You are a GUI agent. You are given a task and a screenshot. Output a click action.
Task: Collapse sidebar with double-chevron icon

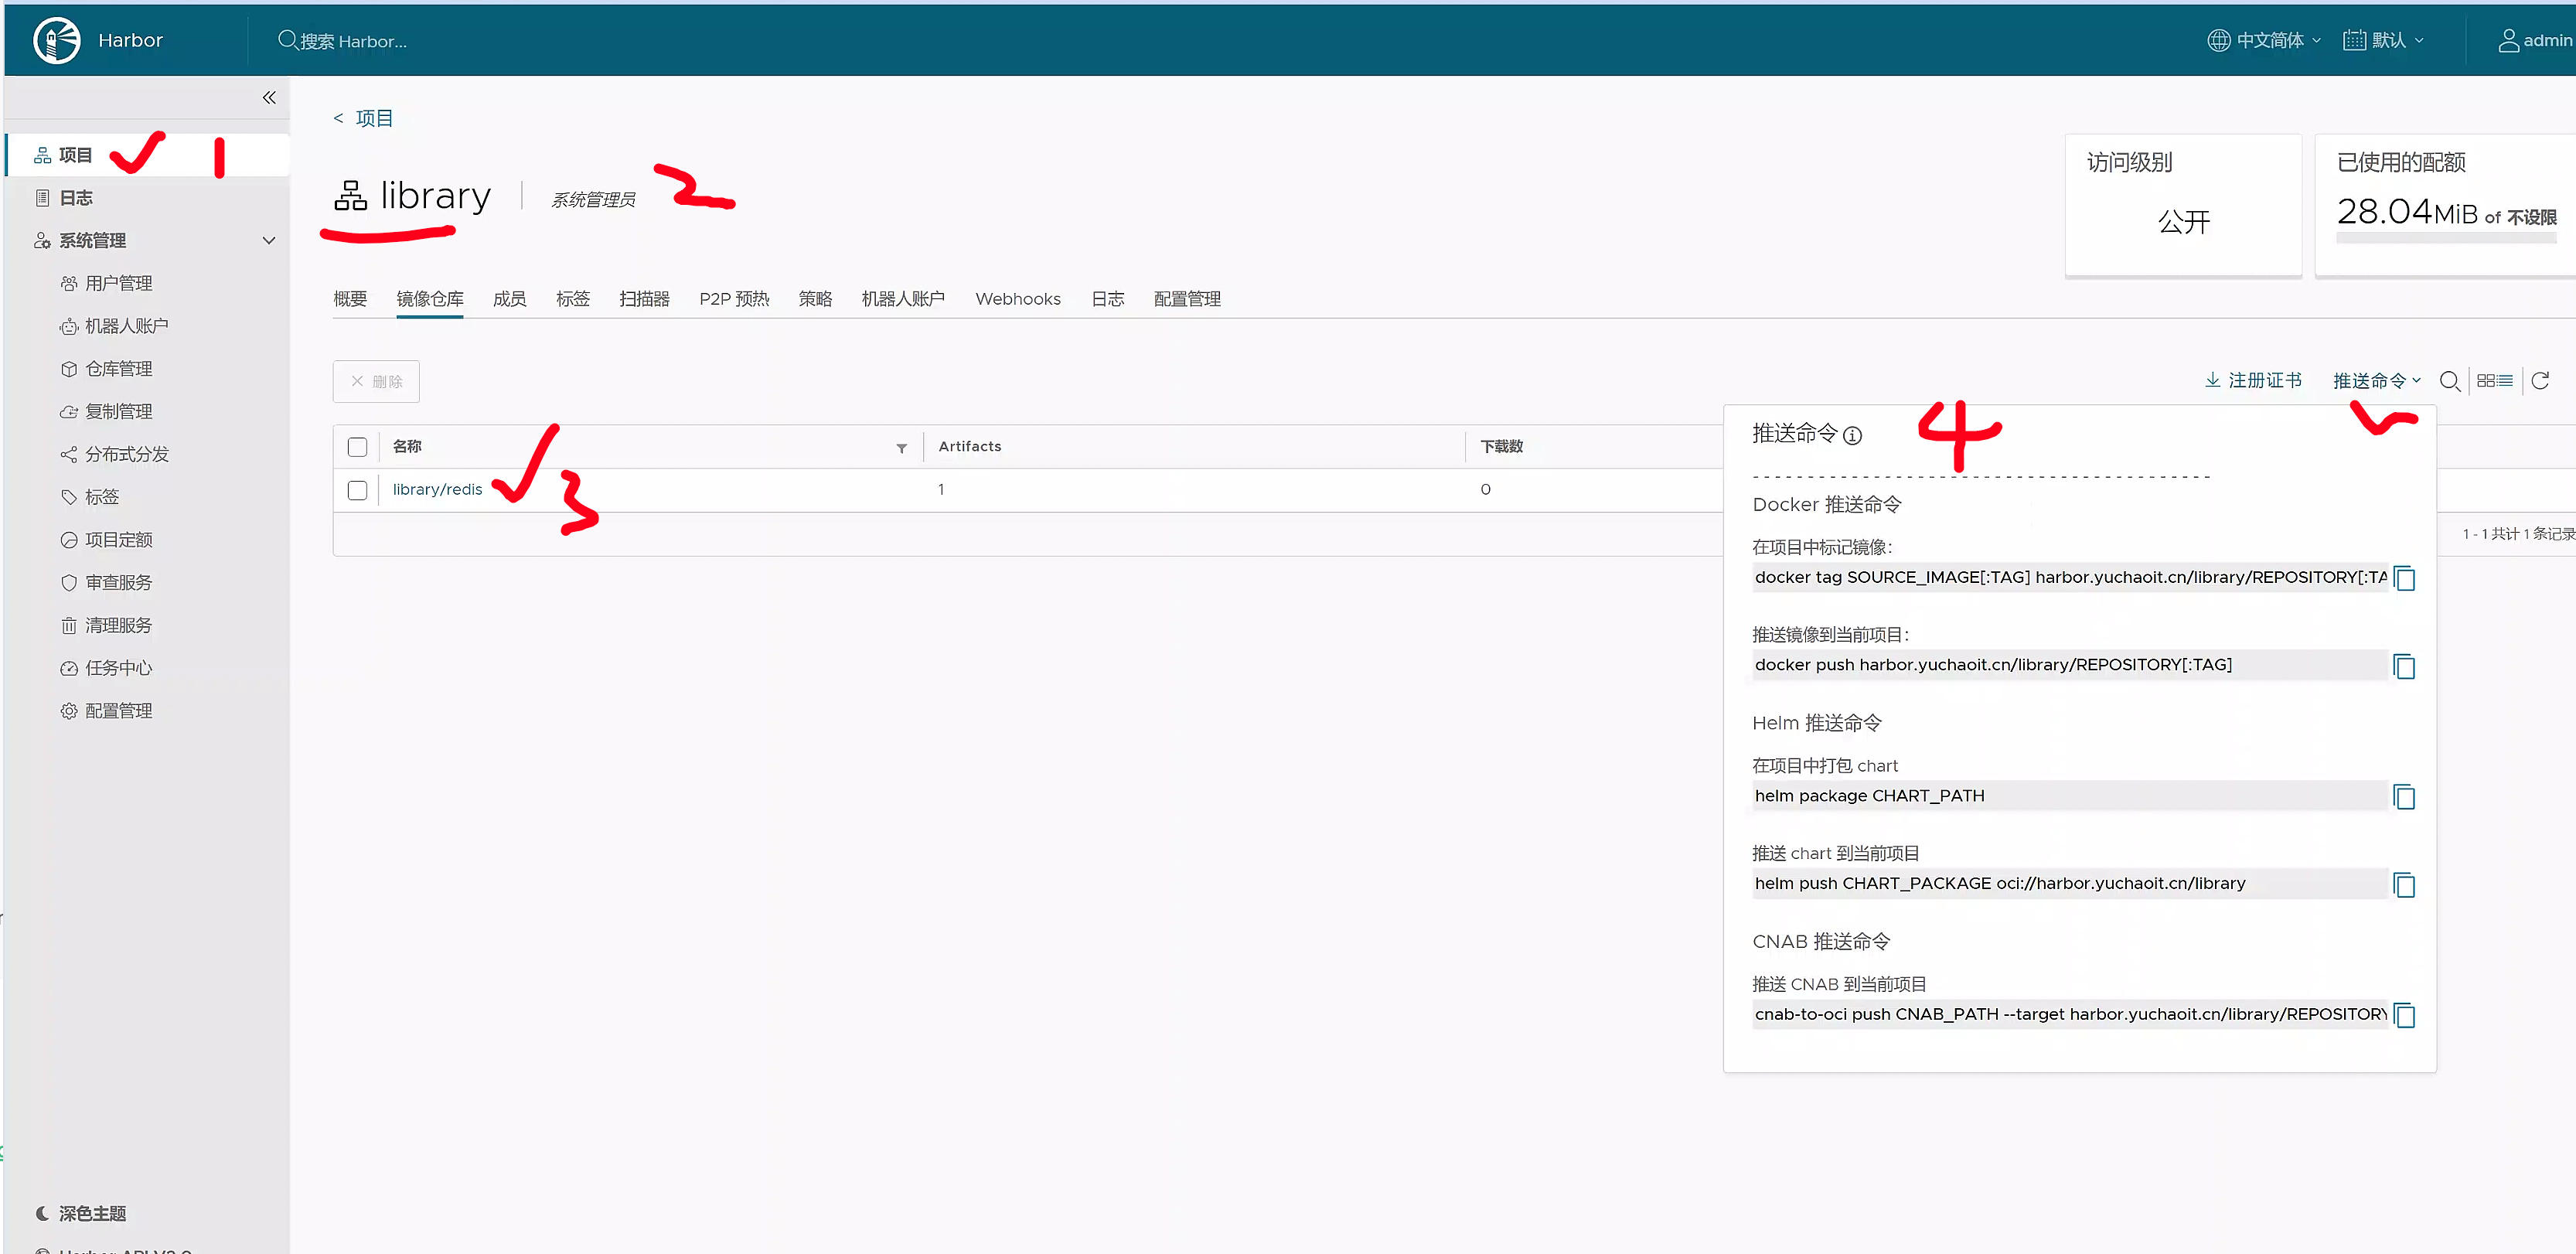coord(269,97)
